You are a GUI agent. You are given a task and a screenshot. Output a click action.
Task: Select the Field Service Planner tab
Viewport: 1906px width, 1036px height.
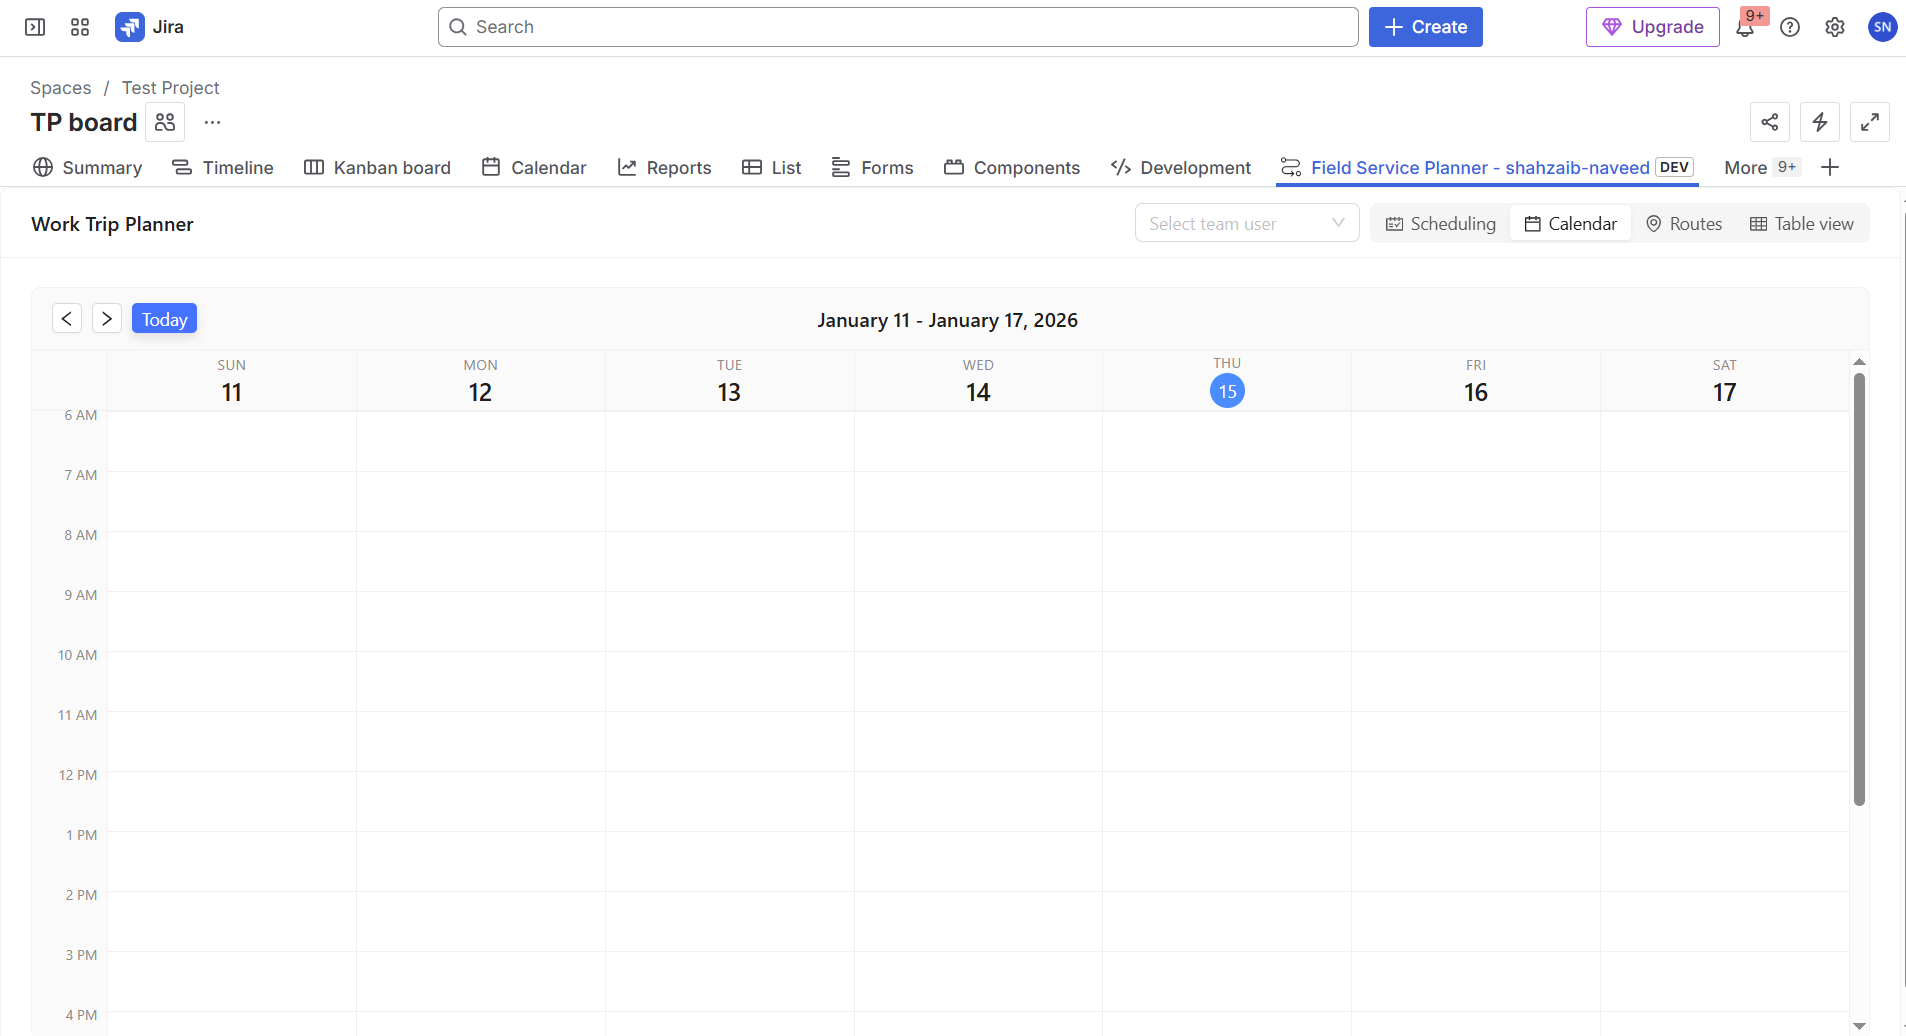pyautogui.click(x=1487, y=167)
